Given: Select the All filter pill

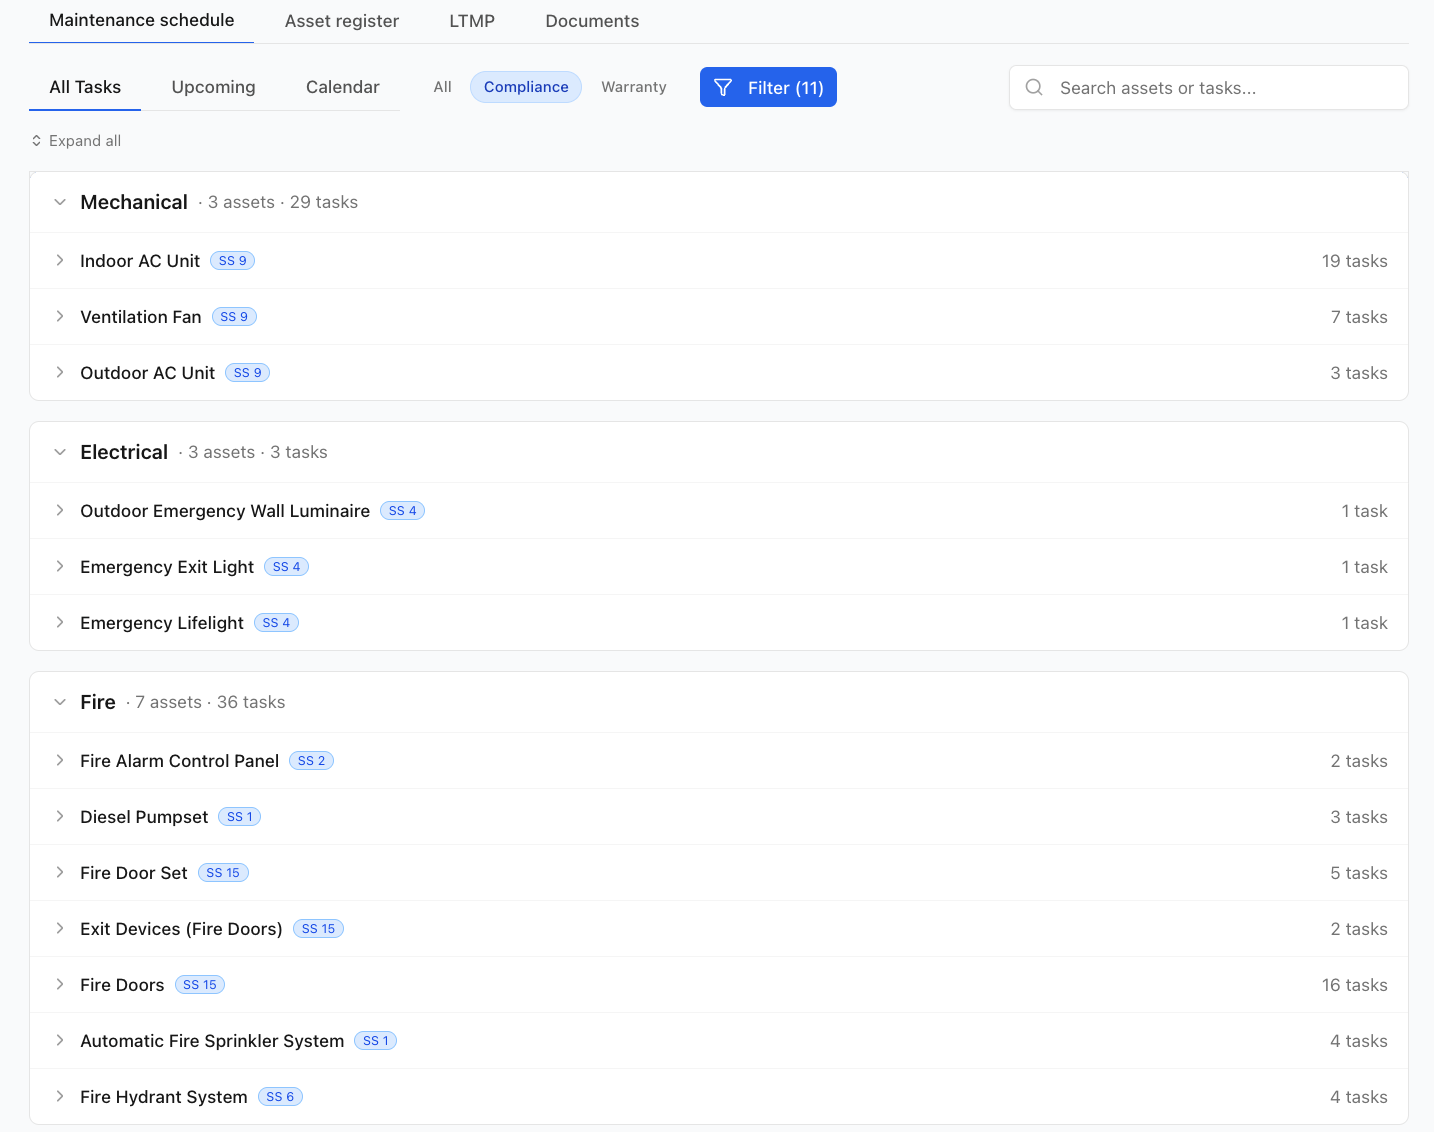Looking at the screenshot, I should [443, 87].
